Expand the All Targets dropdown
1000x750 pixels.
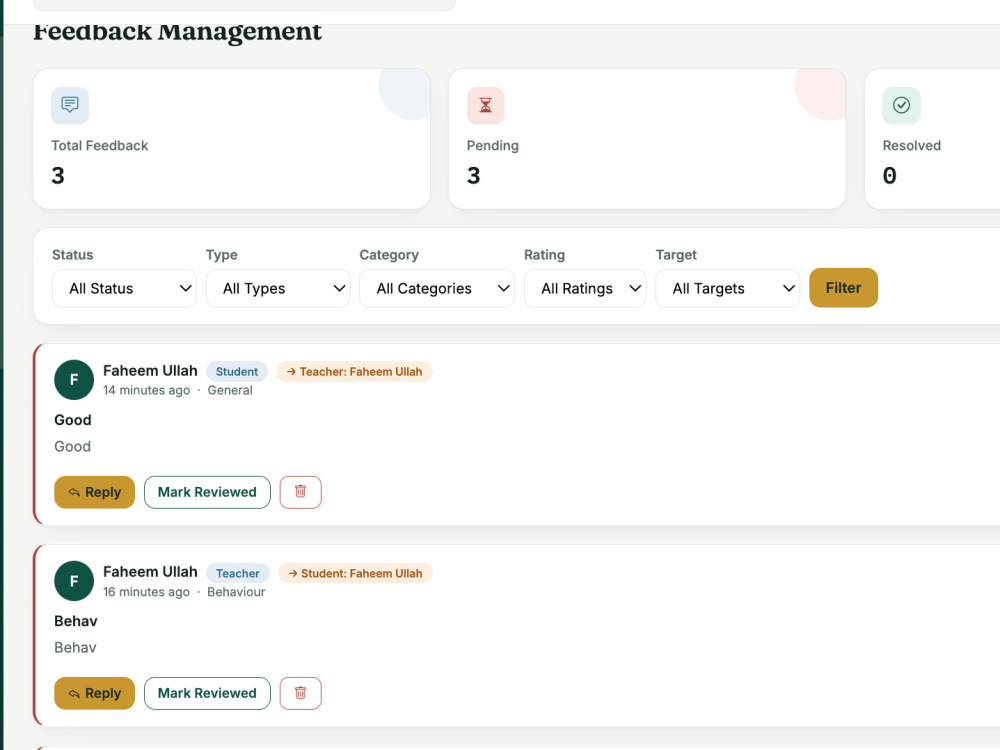[728, 288]
